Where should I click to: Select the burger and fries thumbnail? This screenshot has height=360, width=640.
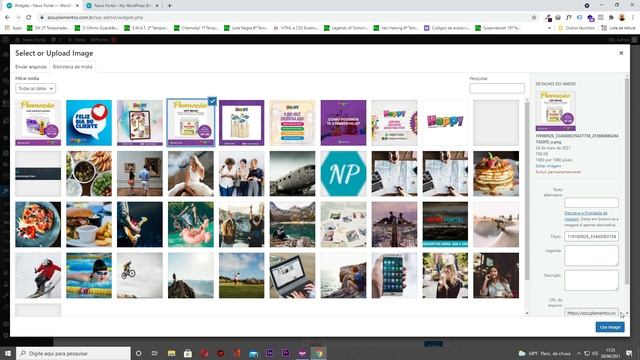(x=89, y=224)
